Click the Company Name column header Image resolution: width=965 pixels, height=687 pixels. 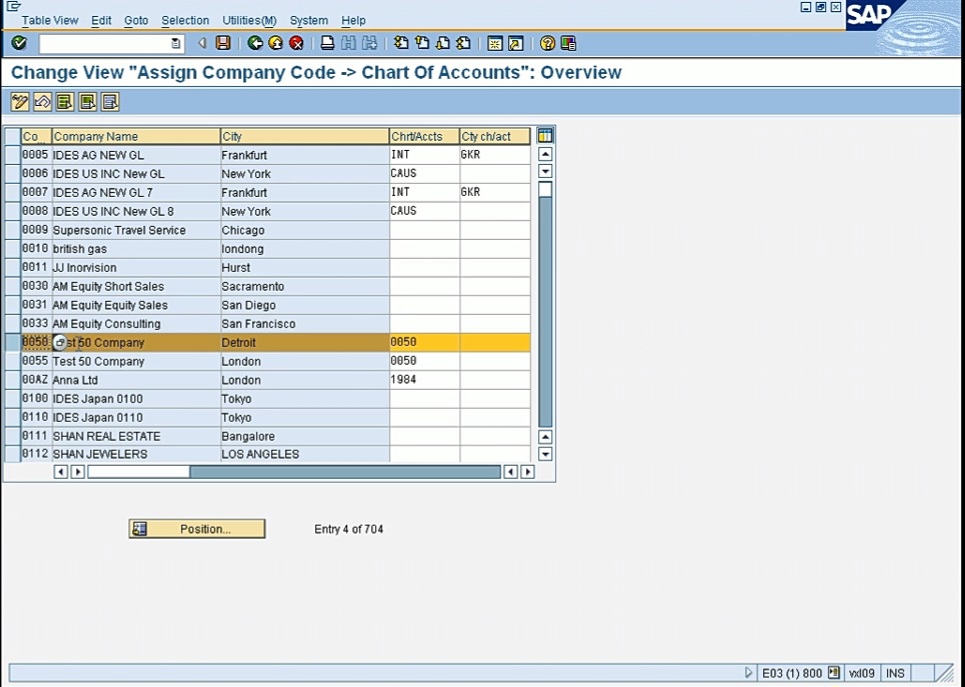pos(136,136)
